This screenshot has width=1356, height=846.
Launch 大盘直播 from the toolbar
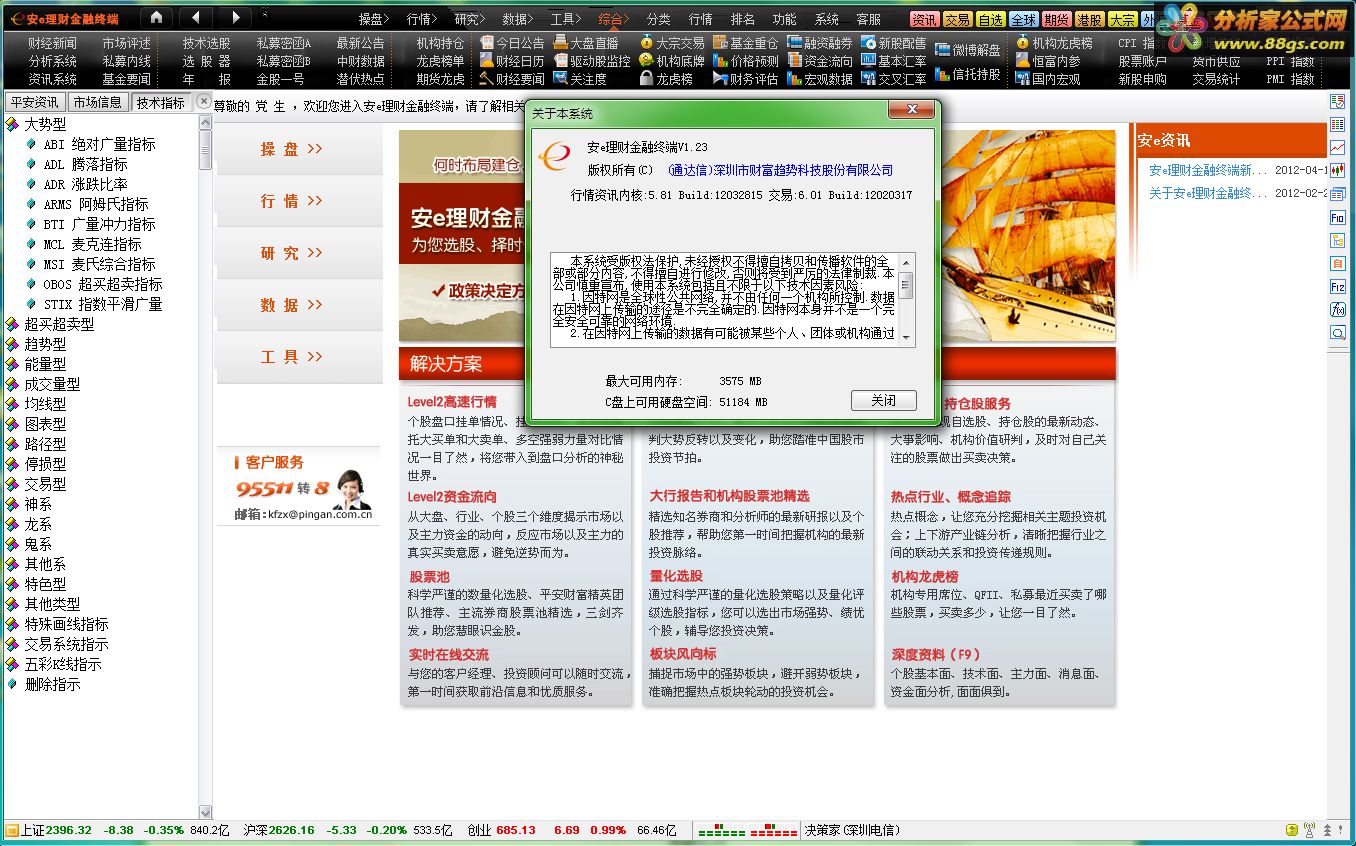click(586, 43)
